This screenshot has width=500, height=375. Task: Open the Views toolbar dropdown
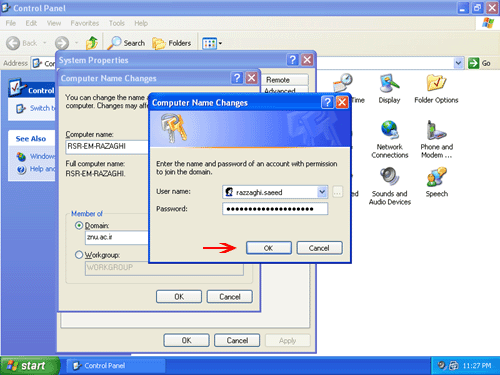pos(212,43)
